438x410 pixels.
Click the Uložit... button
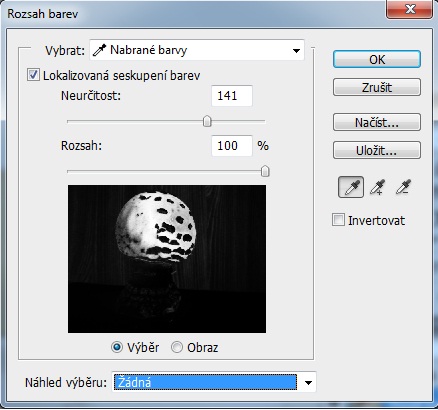pyautogui.click(x=377, y=150)
